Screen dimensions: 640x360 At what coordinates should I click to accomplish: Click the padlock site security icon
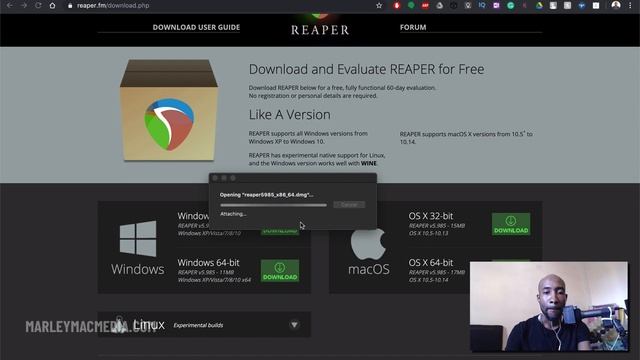click(70, 6)
